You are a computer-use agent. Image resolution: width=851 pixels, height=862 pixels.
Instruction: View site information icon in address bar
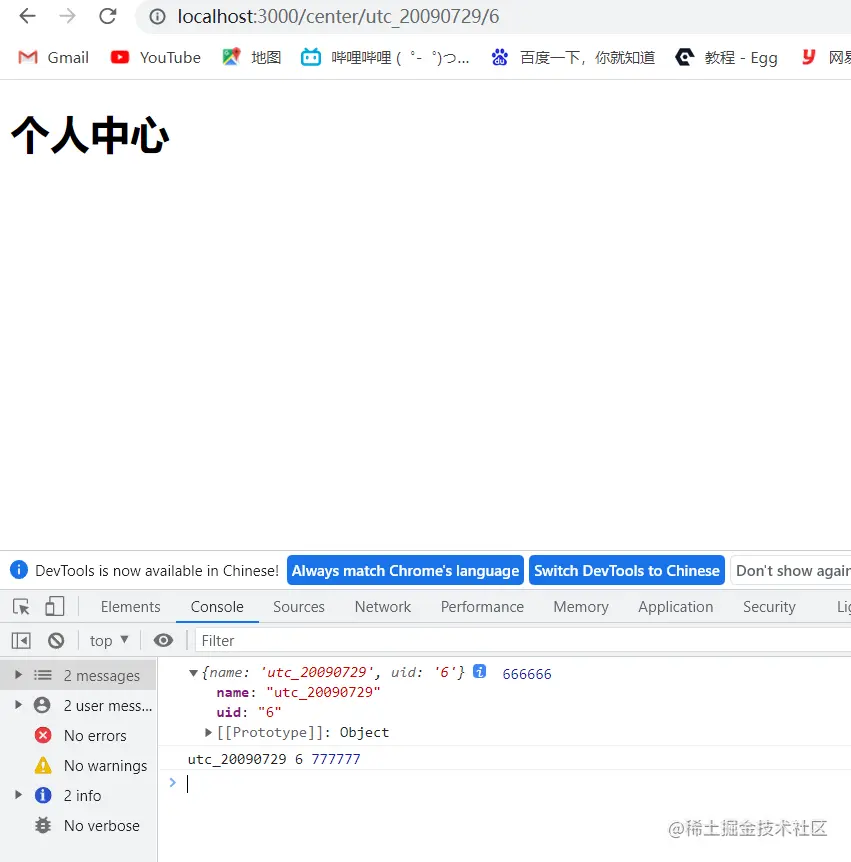(x=157, y=16)
